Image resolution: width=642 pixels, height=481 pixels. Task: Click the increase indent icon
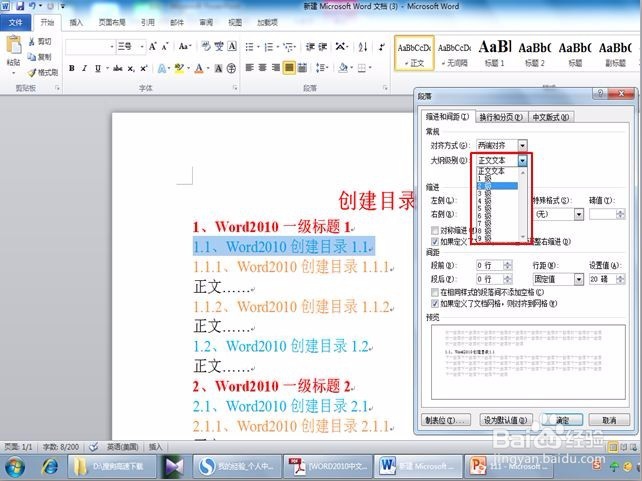click(323, 47)
